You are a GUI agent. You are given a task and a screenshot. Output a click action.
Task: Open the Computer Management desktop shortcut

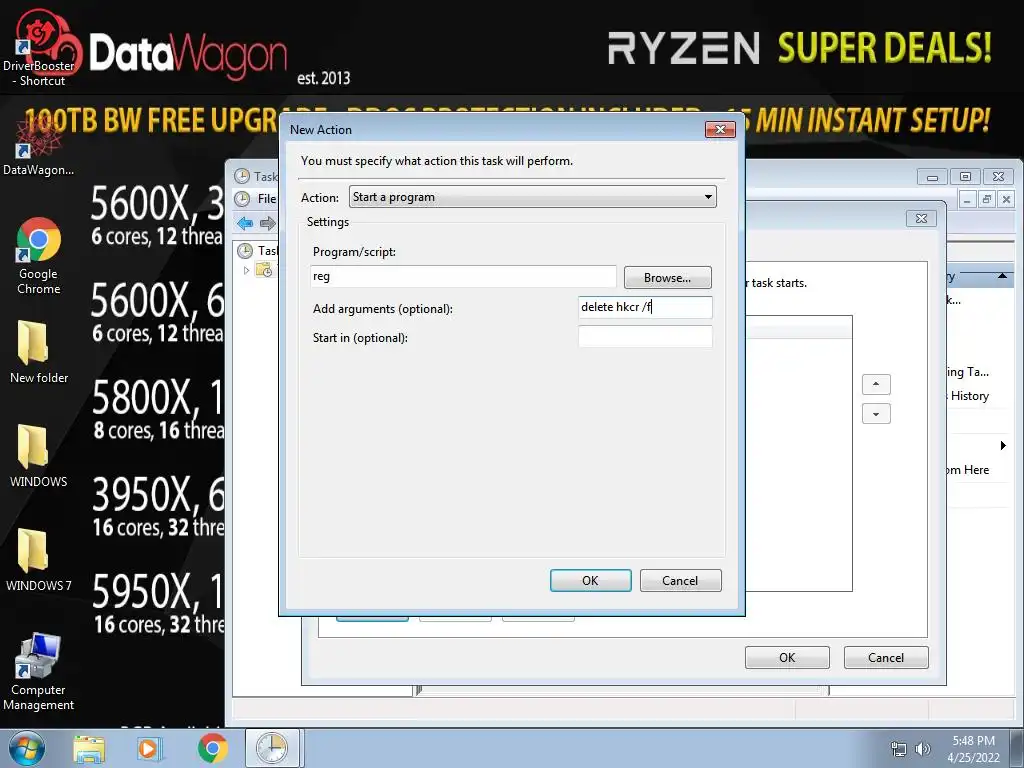(x=39, y=671)
